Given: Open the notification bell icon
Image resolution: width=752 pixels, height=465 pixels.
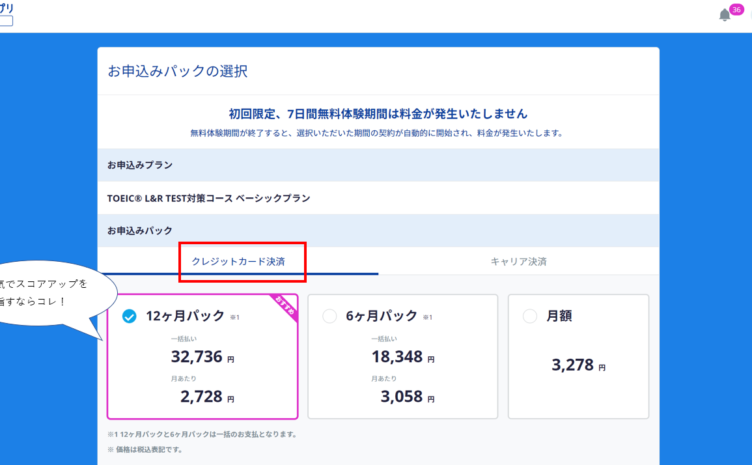Looking at the screenshot, I should (724, 15).
